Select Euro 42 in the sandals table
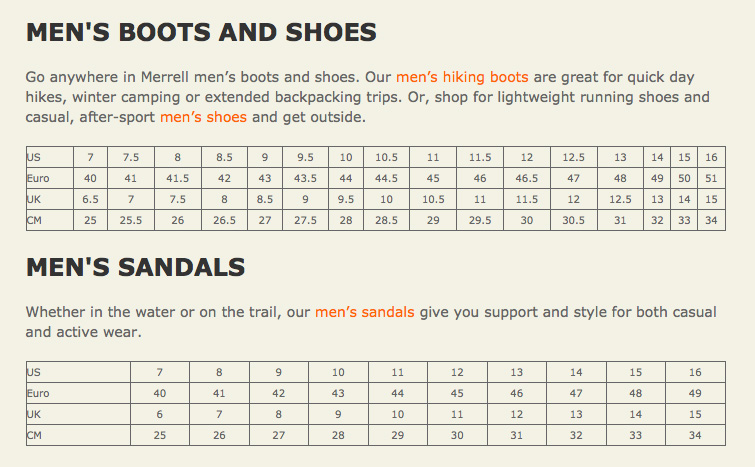755x467 pixels. (x=278, y=393)
